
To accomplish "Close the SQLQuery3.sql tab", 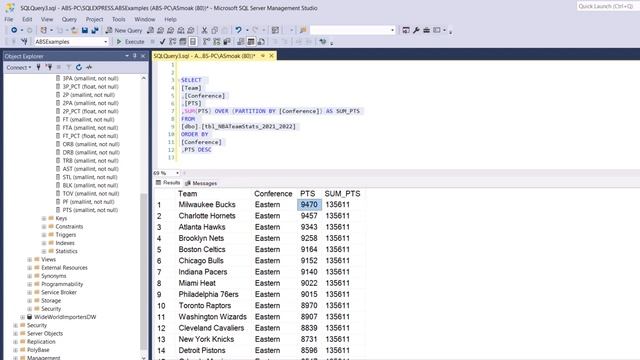I will point(271,56).
